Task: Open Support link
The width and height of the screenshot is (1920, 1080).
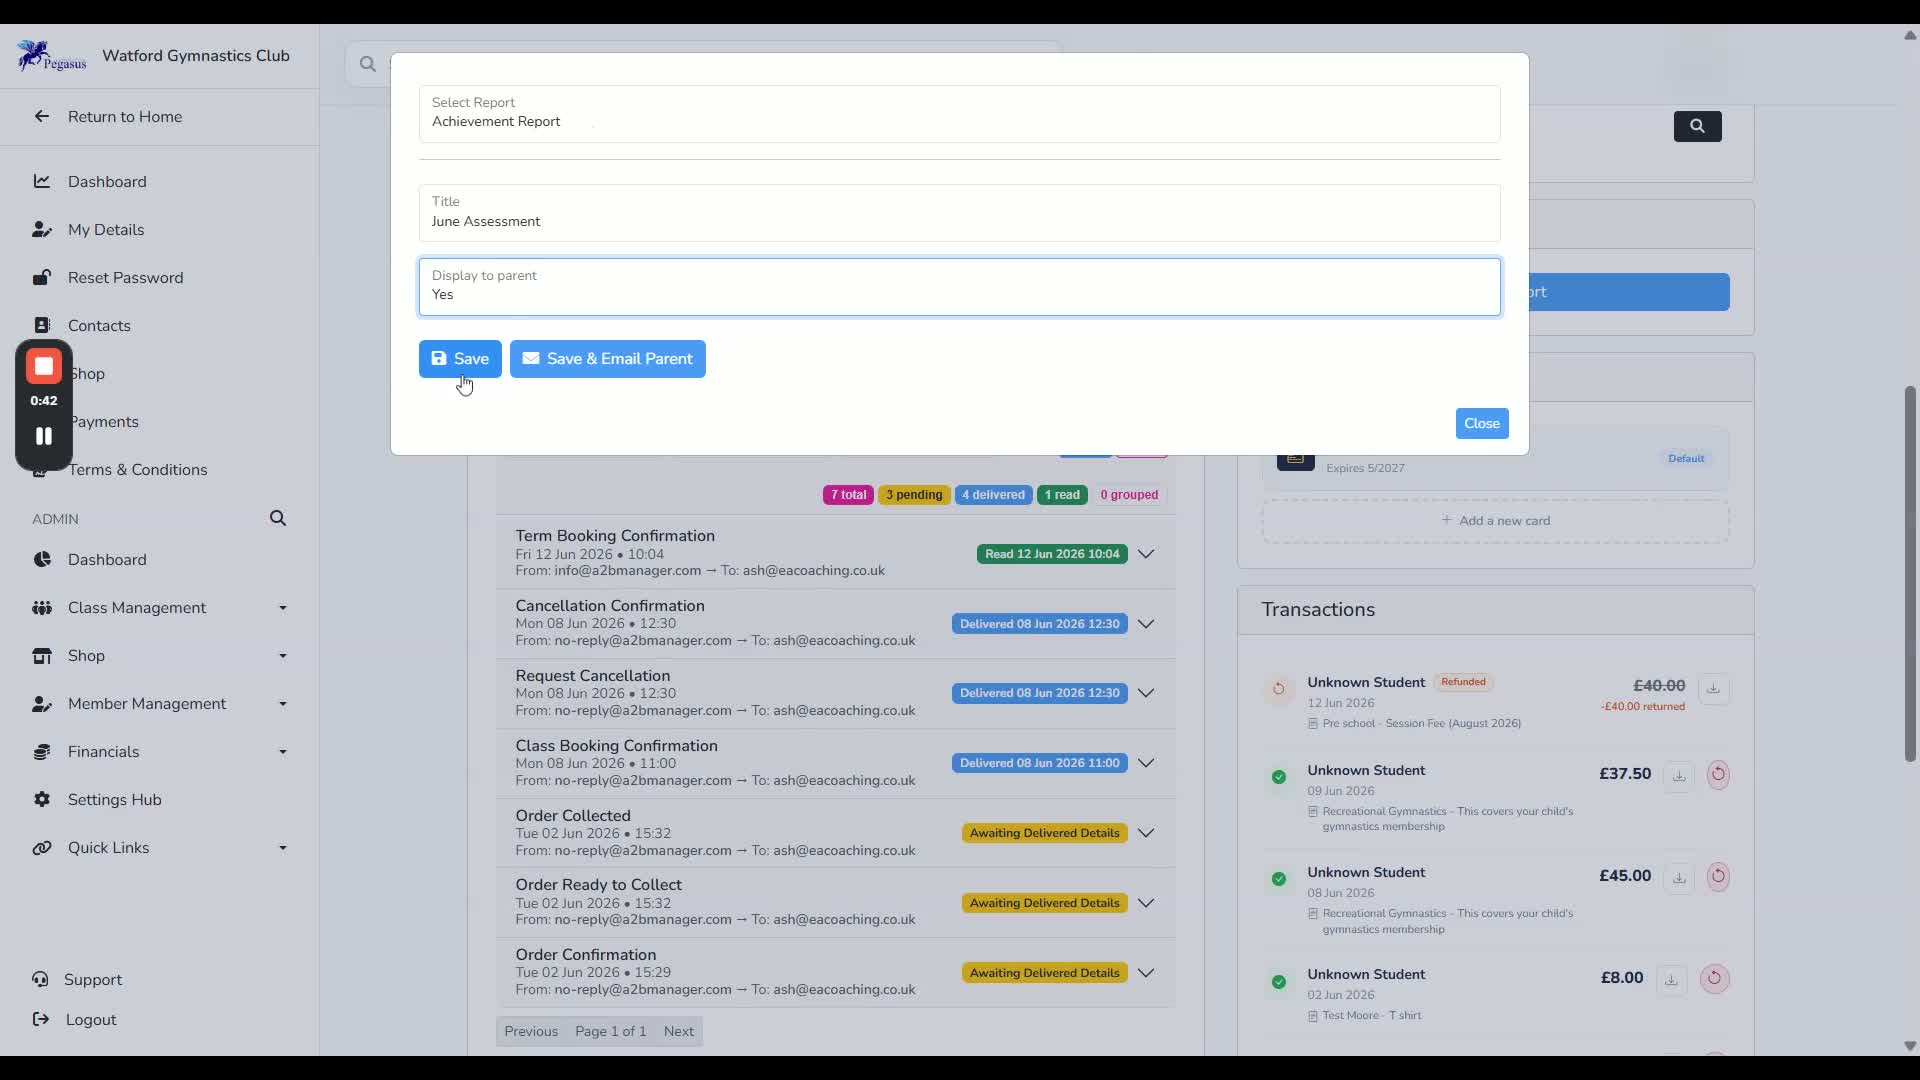Action: 93,980
